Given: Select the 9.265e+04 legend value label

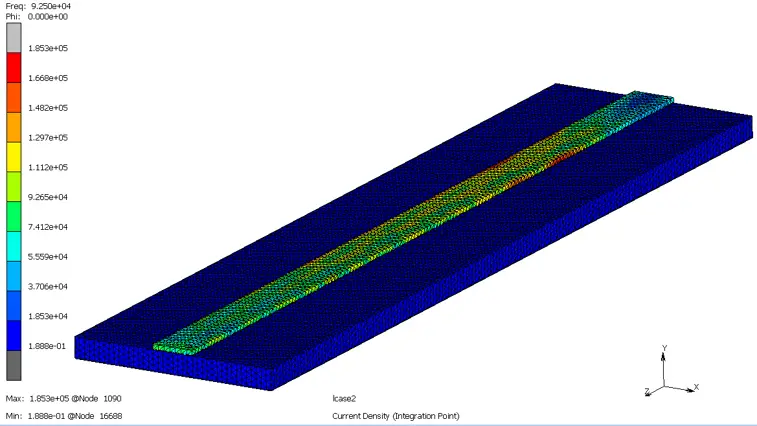Looking at the screenshot, I should point(47,197).
